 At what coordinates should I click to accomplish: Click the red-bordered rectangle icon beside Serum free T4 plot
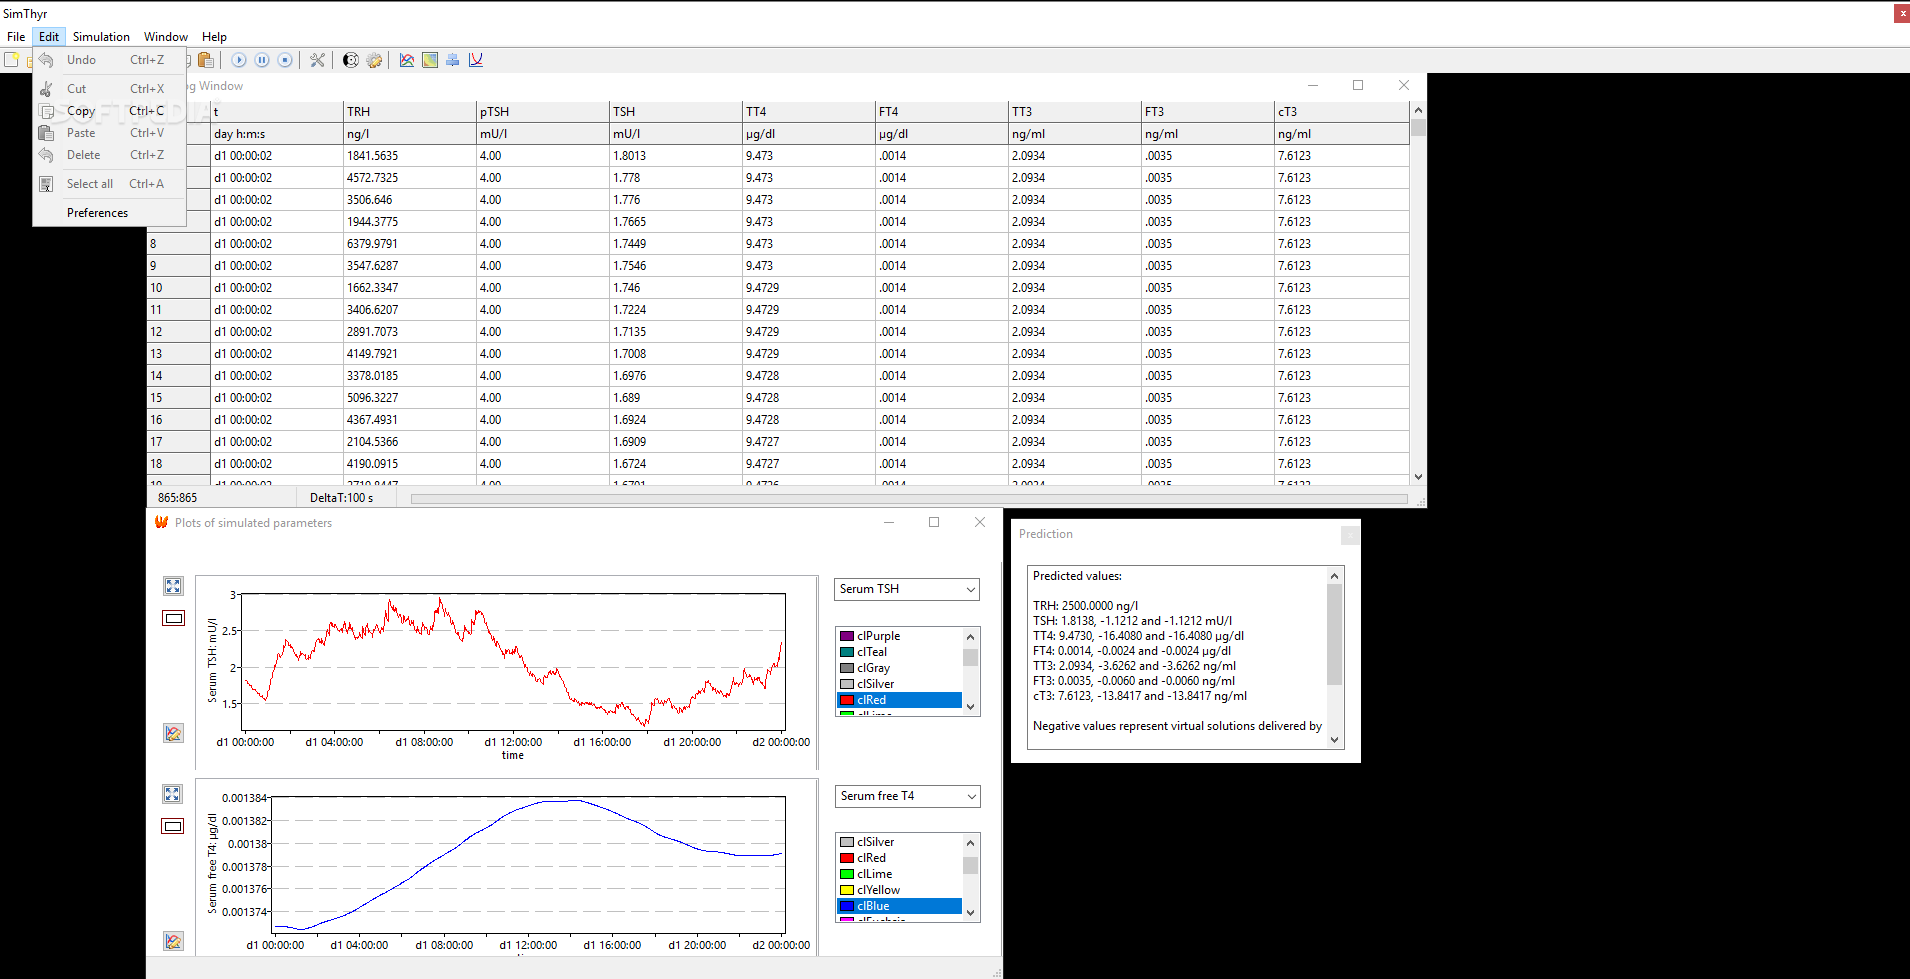[172, 826]
